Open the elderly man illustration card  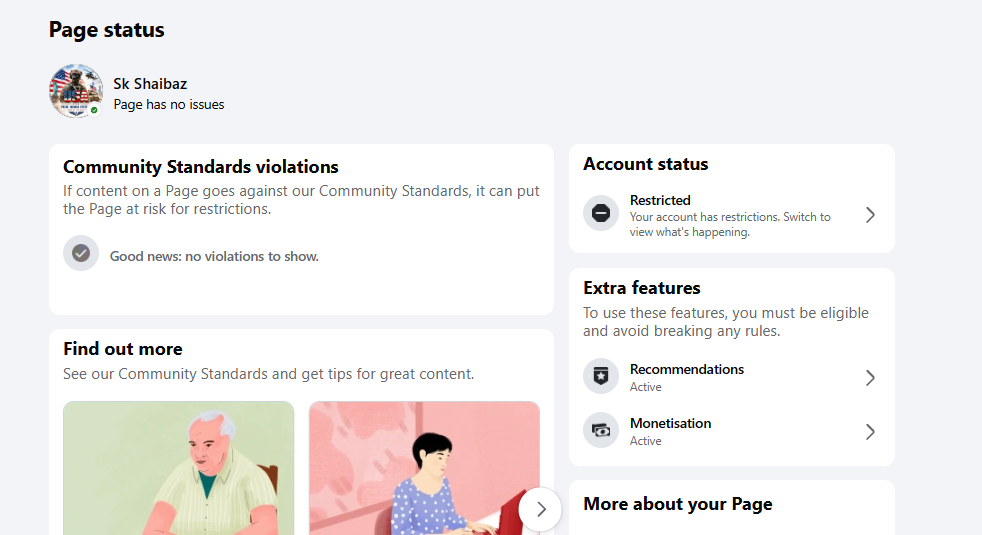point(178,468)
